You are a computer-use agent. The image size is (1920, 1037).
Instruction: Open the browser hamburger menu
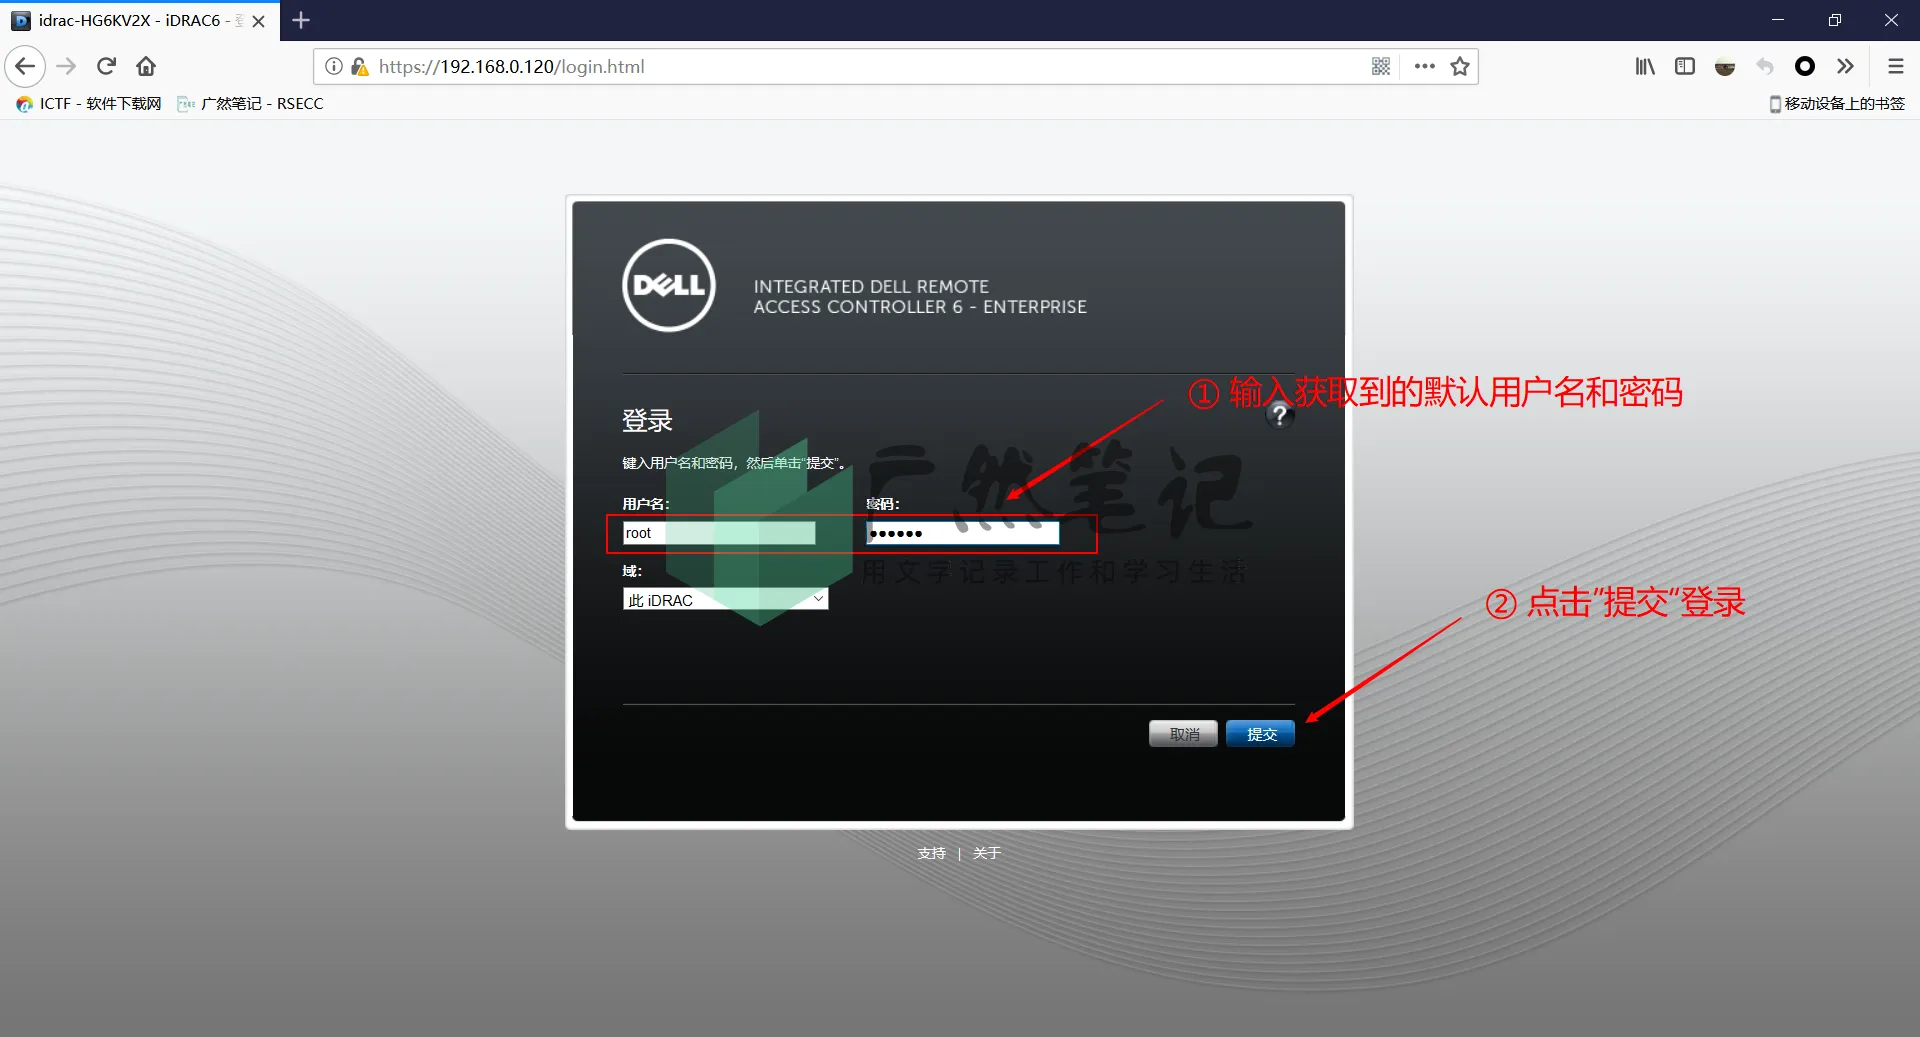[1895, 67]
